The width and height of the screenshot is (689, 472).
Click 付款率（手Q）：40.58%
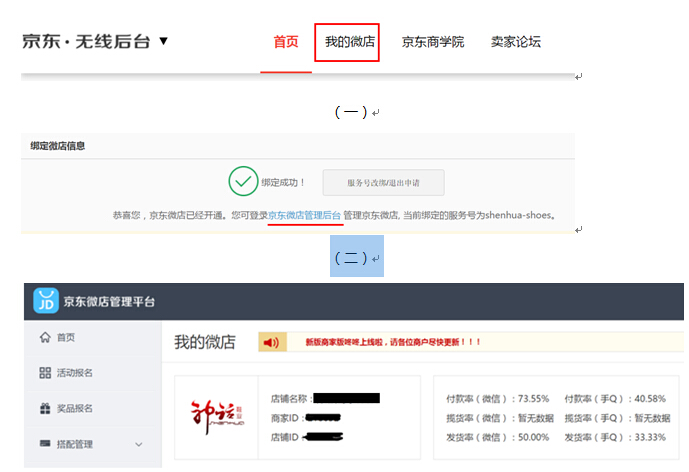point(615,399)
